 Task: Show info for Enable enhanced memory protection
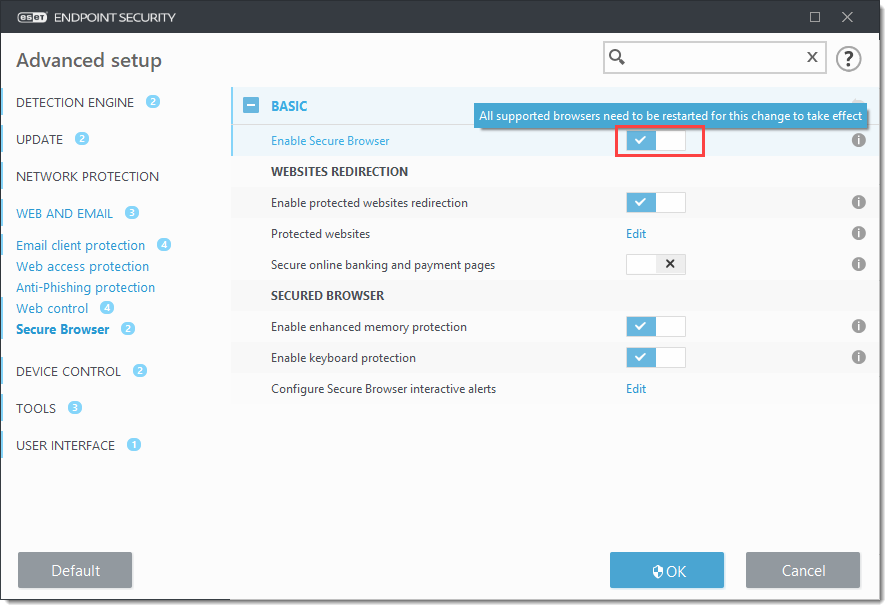(x=859, y=326)
